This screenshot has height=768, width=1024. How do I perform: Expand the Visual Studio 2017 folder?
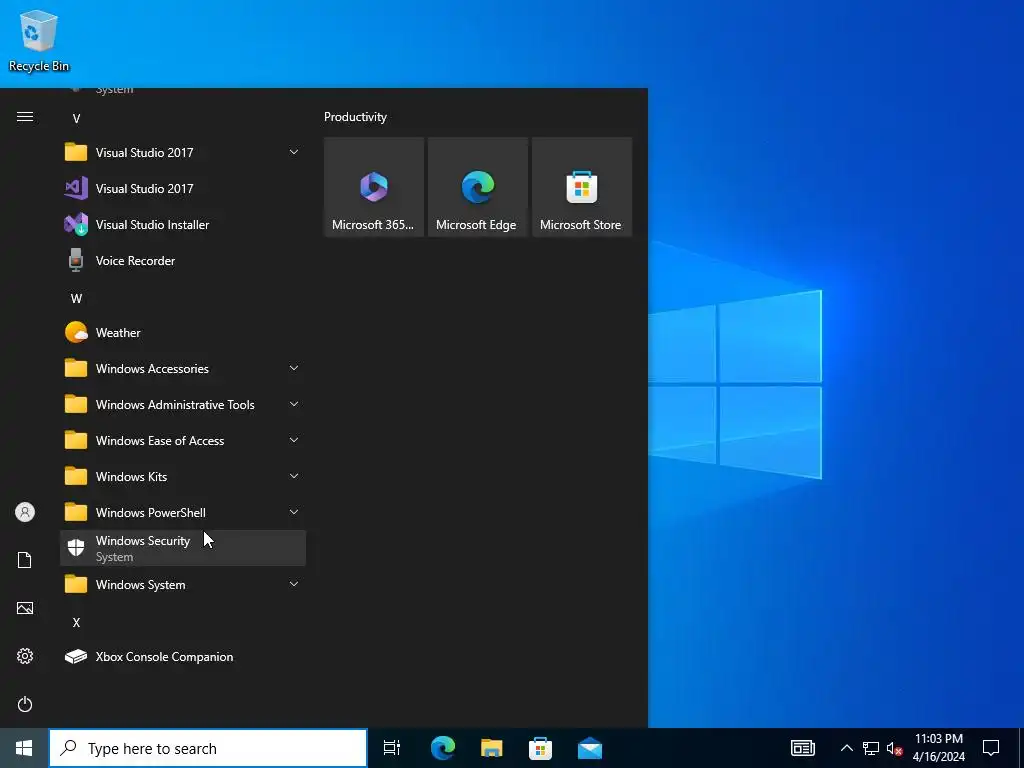pyautogui.click(x=182, y=153)
